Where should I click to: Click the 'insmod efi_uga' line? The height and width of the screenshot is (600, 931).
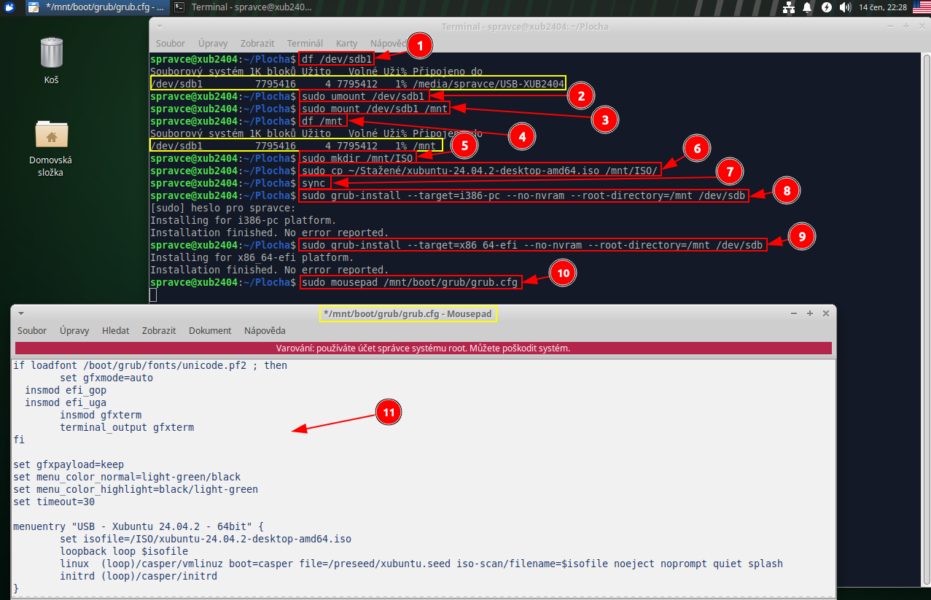[x=65, y=403]
